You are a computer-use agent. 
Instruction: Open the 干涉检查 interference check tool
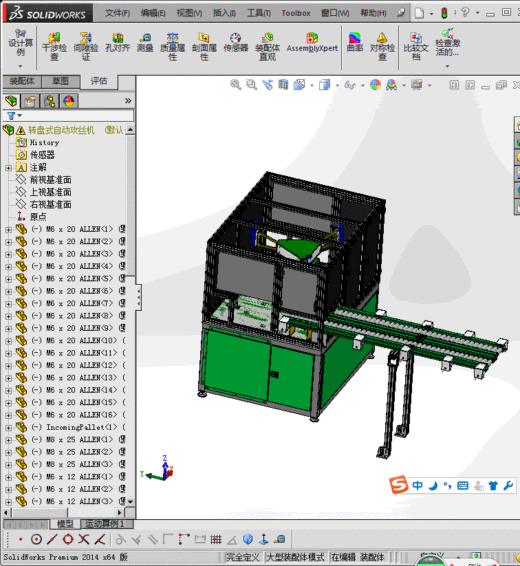tap(54, 46)
